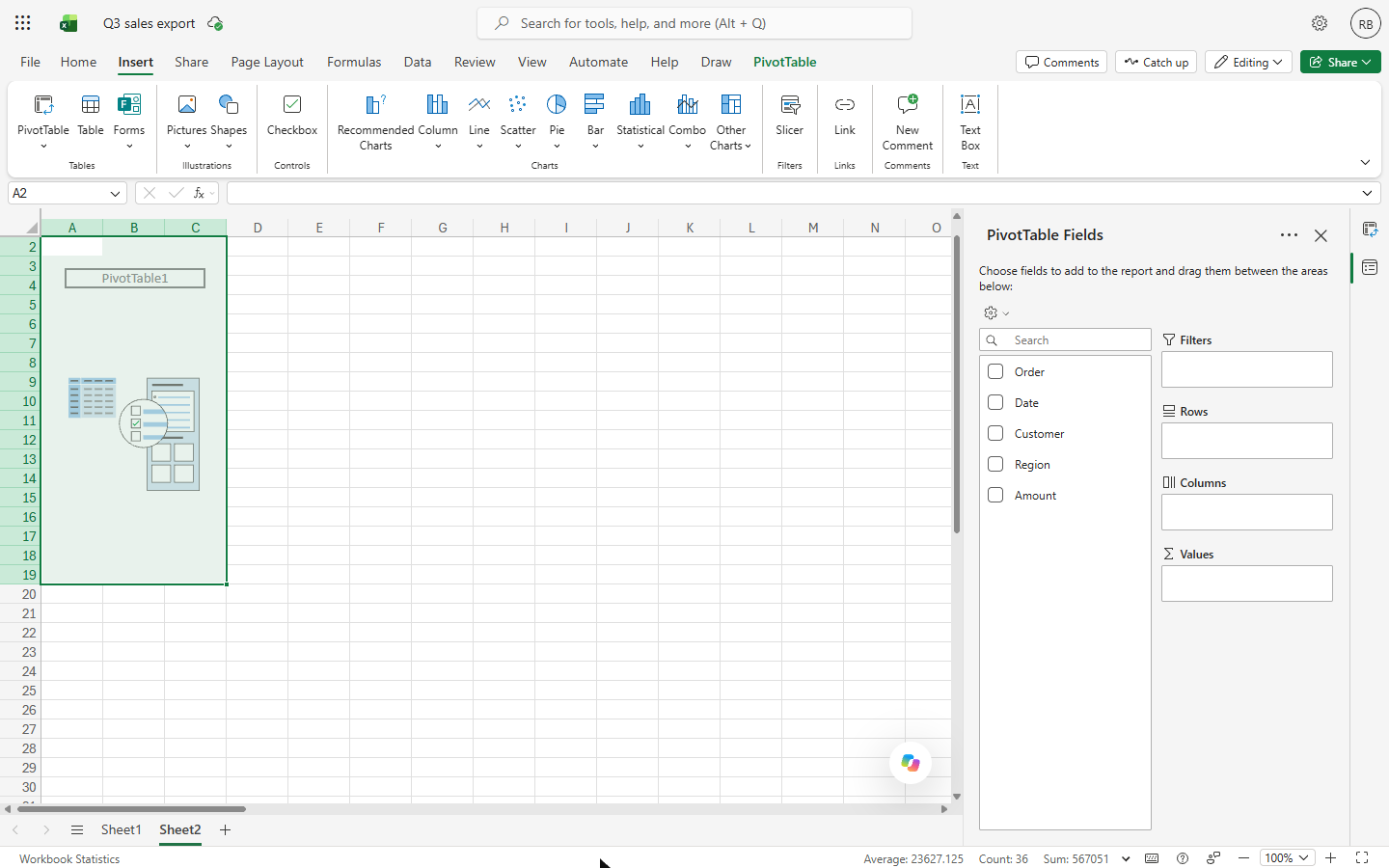The height and width of the screenshot is (868, 1389).
Task: Open Workbook Statistics in status bar
Action: pos(69,859)
